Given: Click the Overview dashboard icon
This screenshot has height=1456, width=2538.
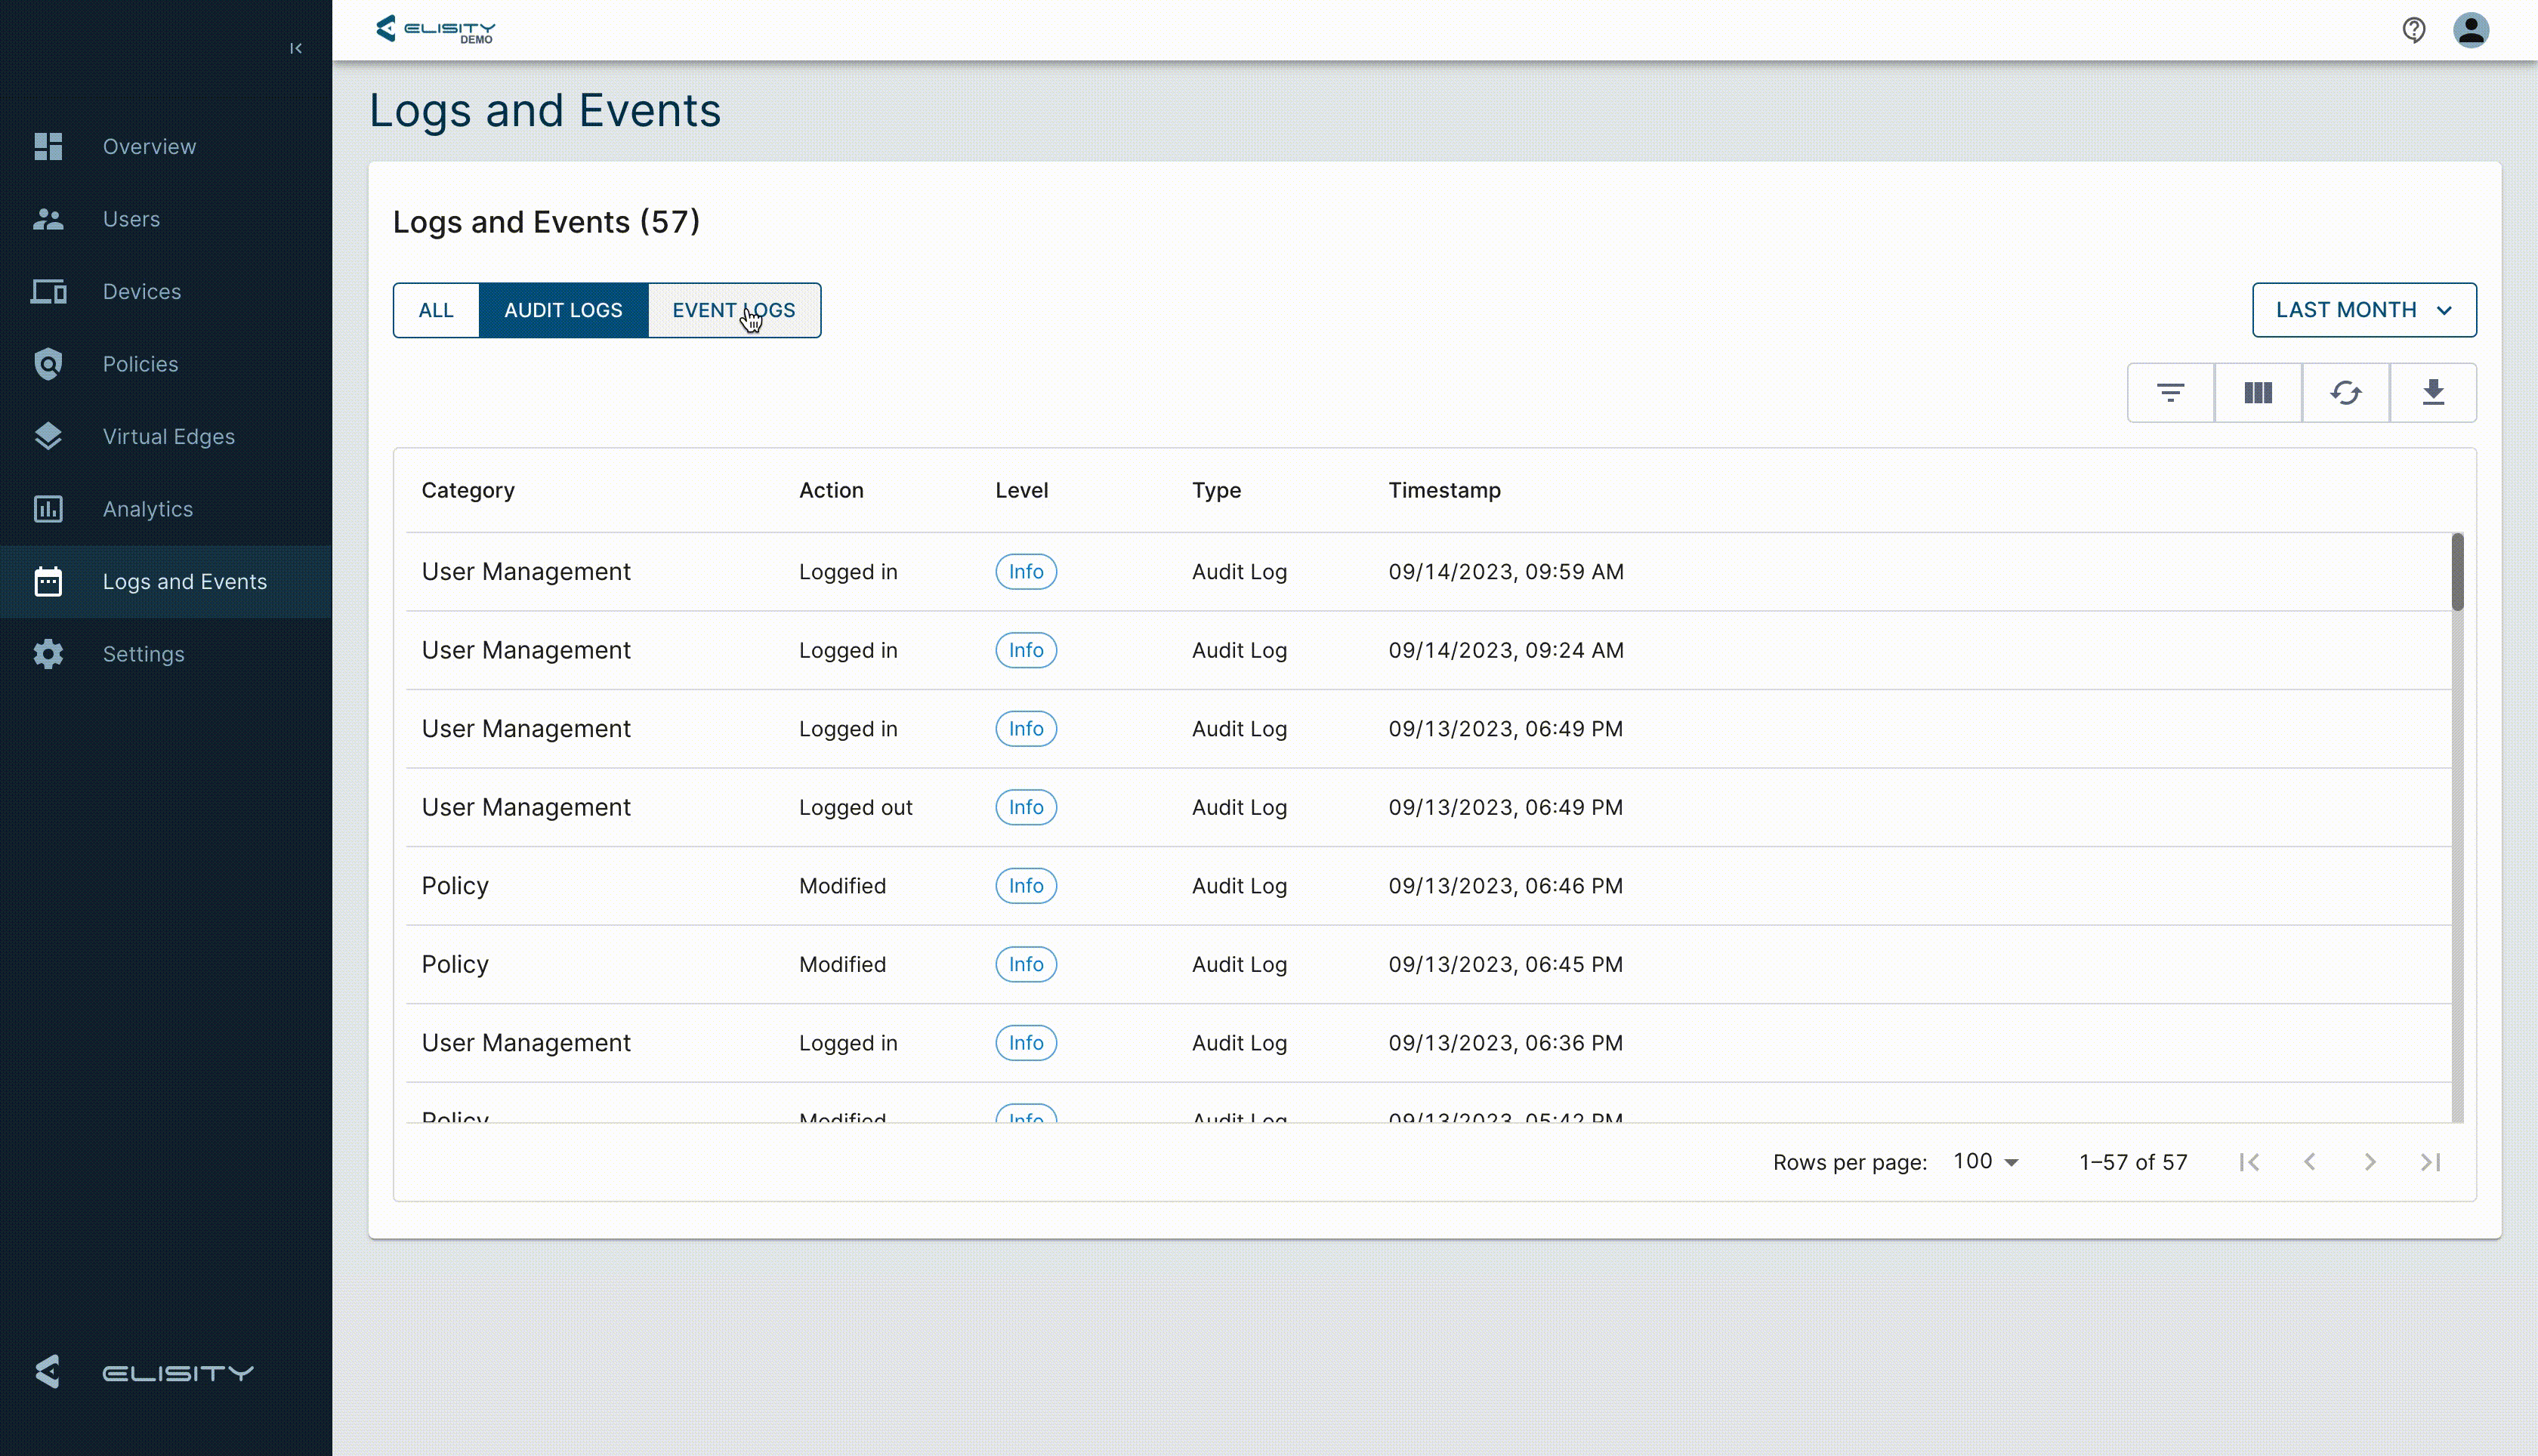Looking at the screenshot, I should (x=48, y=146).
